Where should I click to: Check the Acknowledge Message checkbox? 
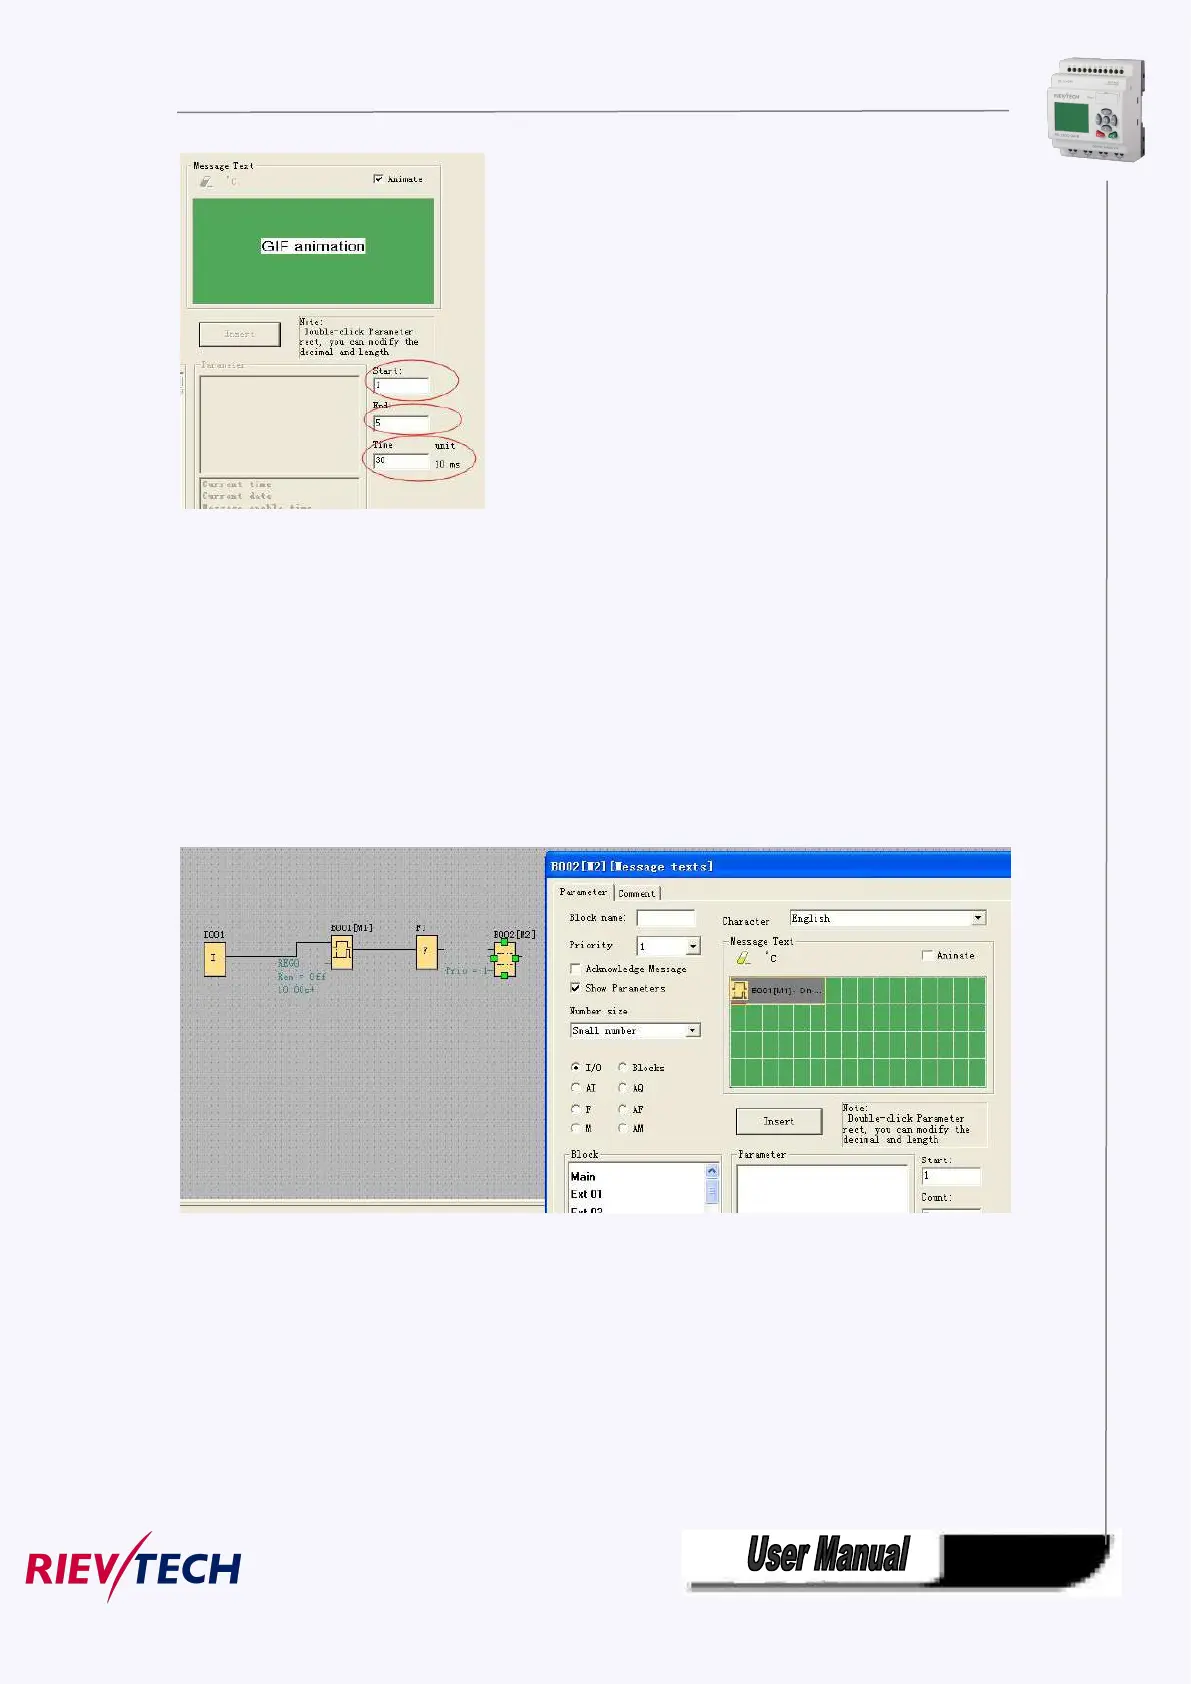575,968
